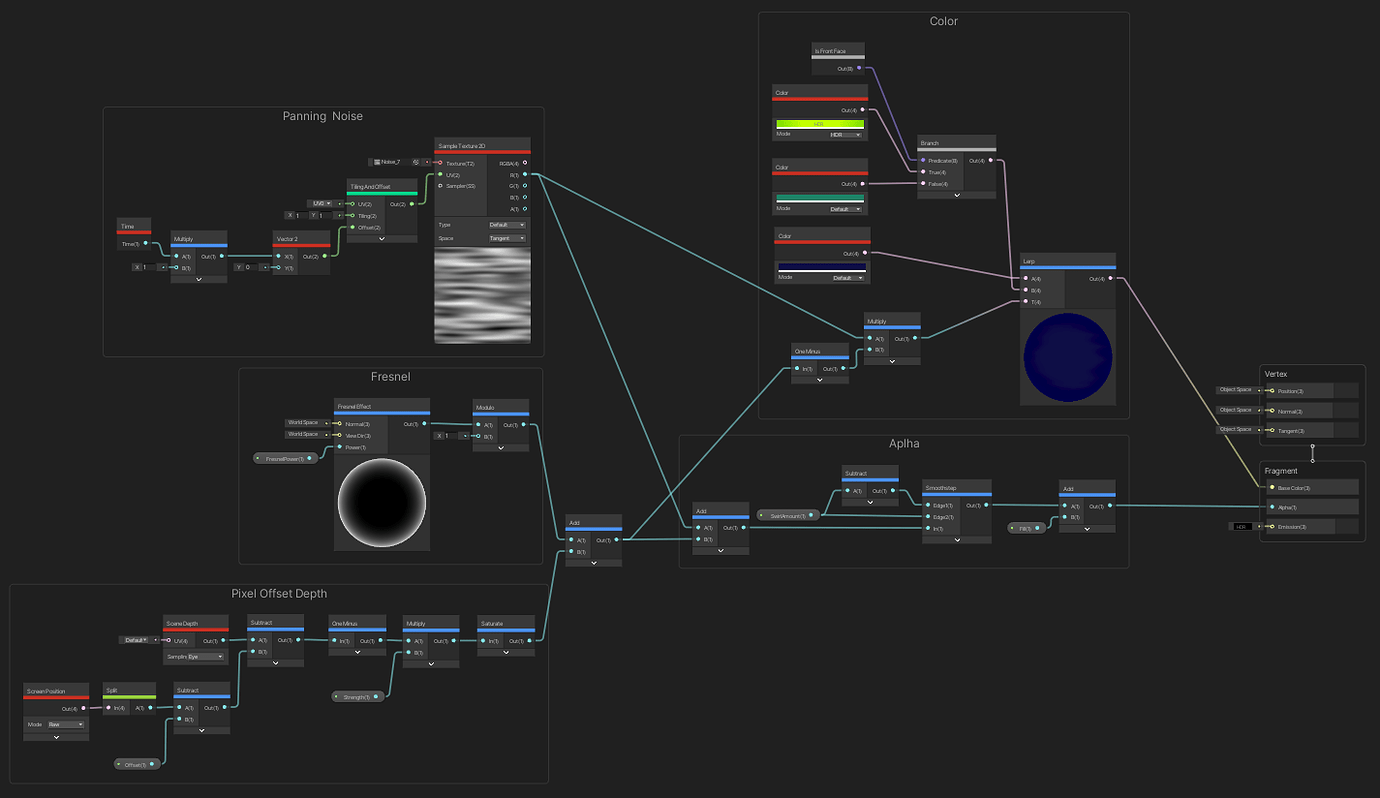Collapse the Branch node using its chevron
The width and height of the screenshot is (1380, 798).
tap(957, 195)
